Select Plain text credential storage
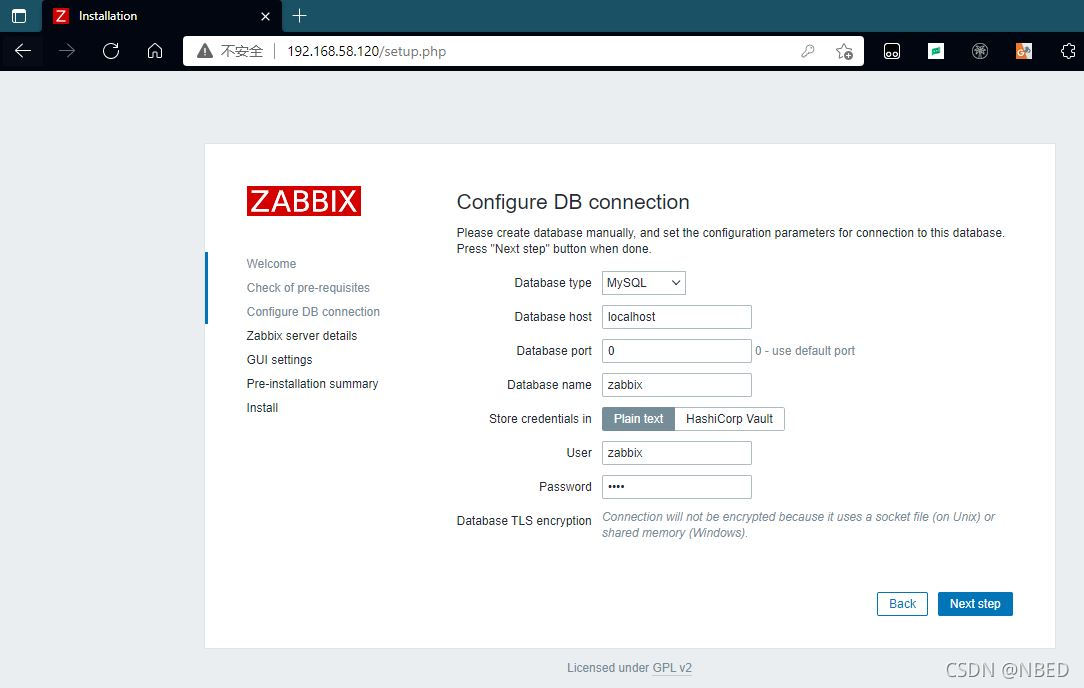 tap(638, 418)
